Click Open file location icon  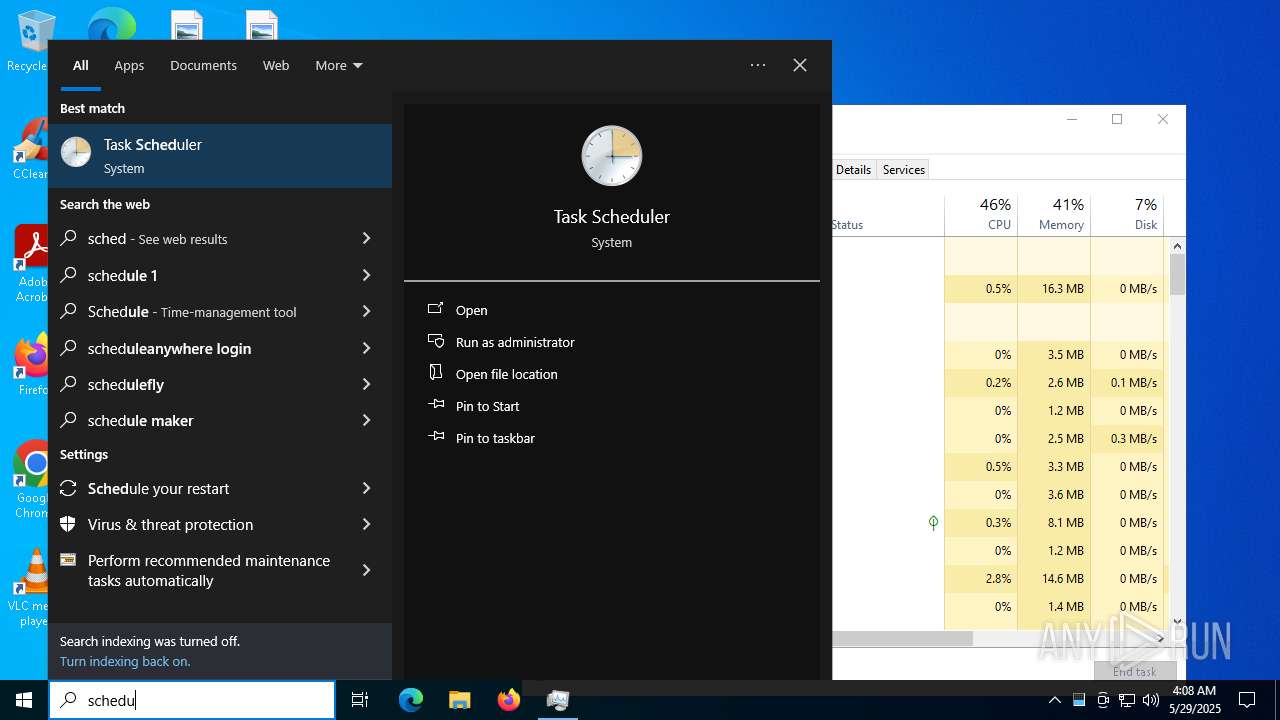pos(435,373)
